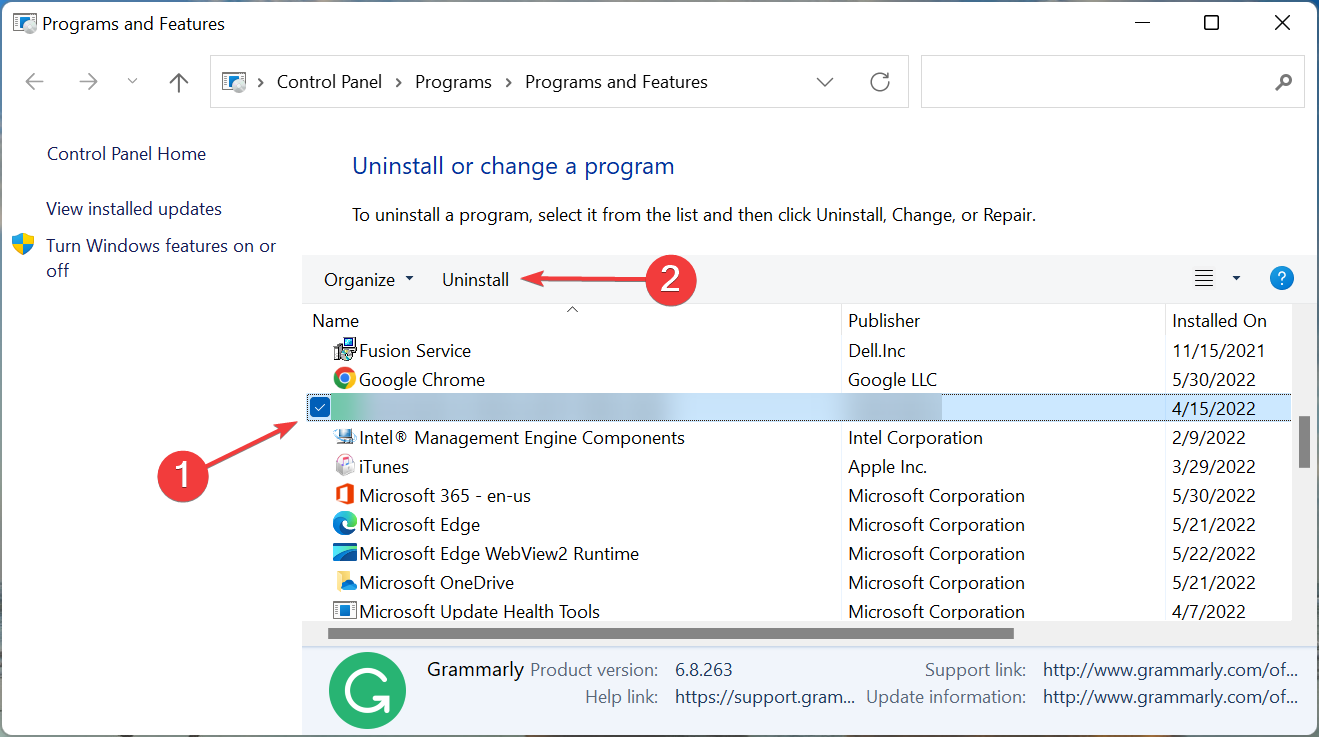The image size is (1319, 737).
Task: Click the search box magnifier icon
Action: [x=1284, y=82]
